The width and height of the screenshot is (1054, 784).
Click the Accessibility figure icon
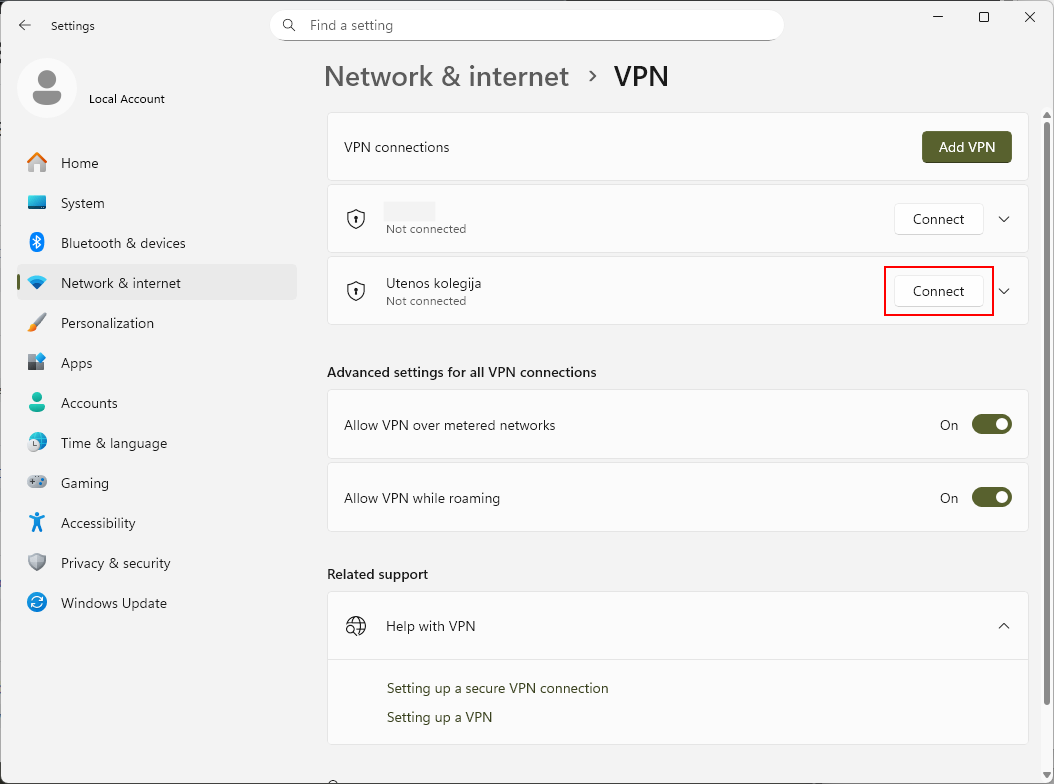(x=37, y=523)
